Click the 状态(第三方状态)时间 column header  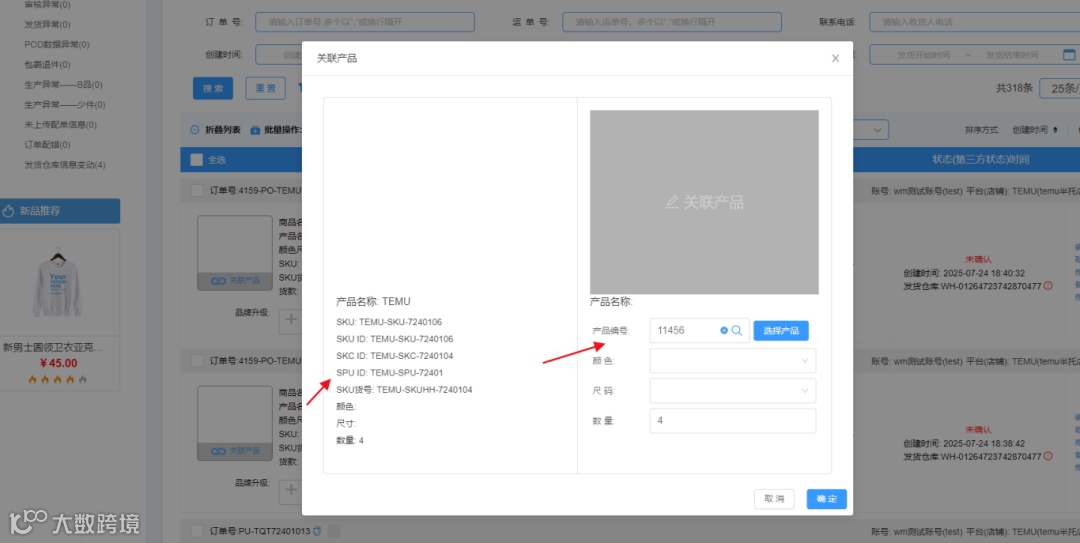[981, 160]
